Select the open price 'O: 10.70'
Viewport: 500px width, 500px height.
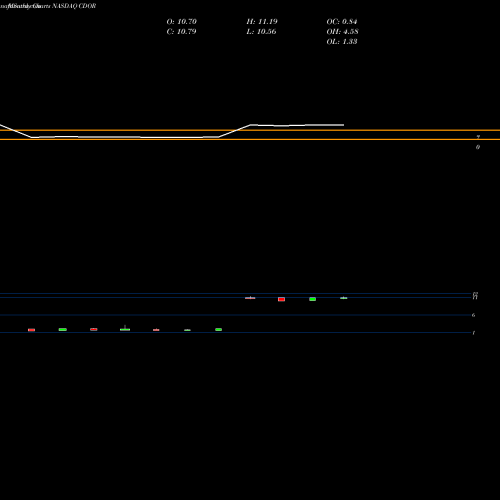pos(182,21)
